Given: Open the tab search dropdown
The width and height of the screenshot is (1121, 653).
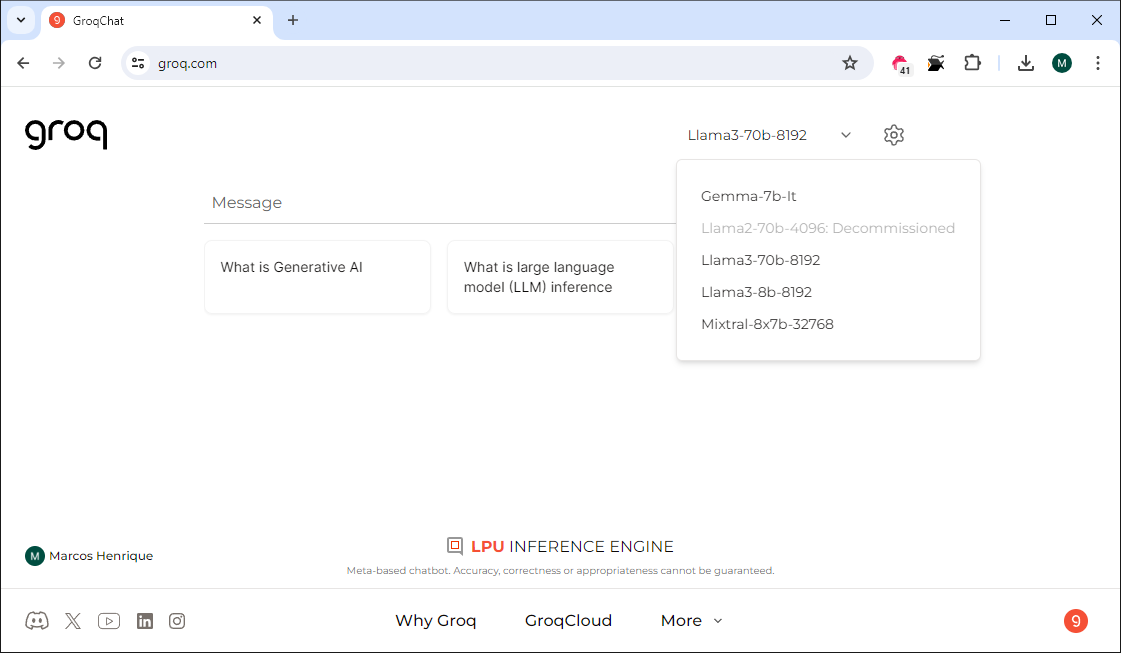Looking at the screenshot, I should [x=21, y=20].
